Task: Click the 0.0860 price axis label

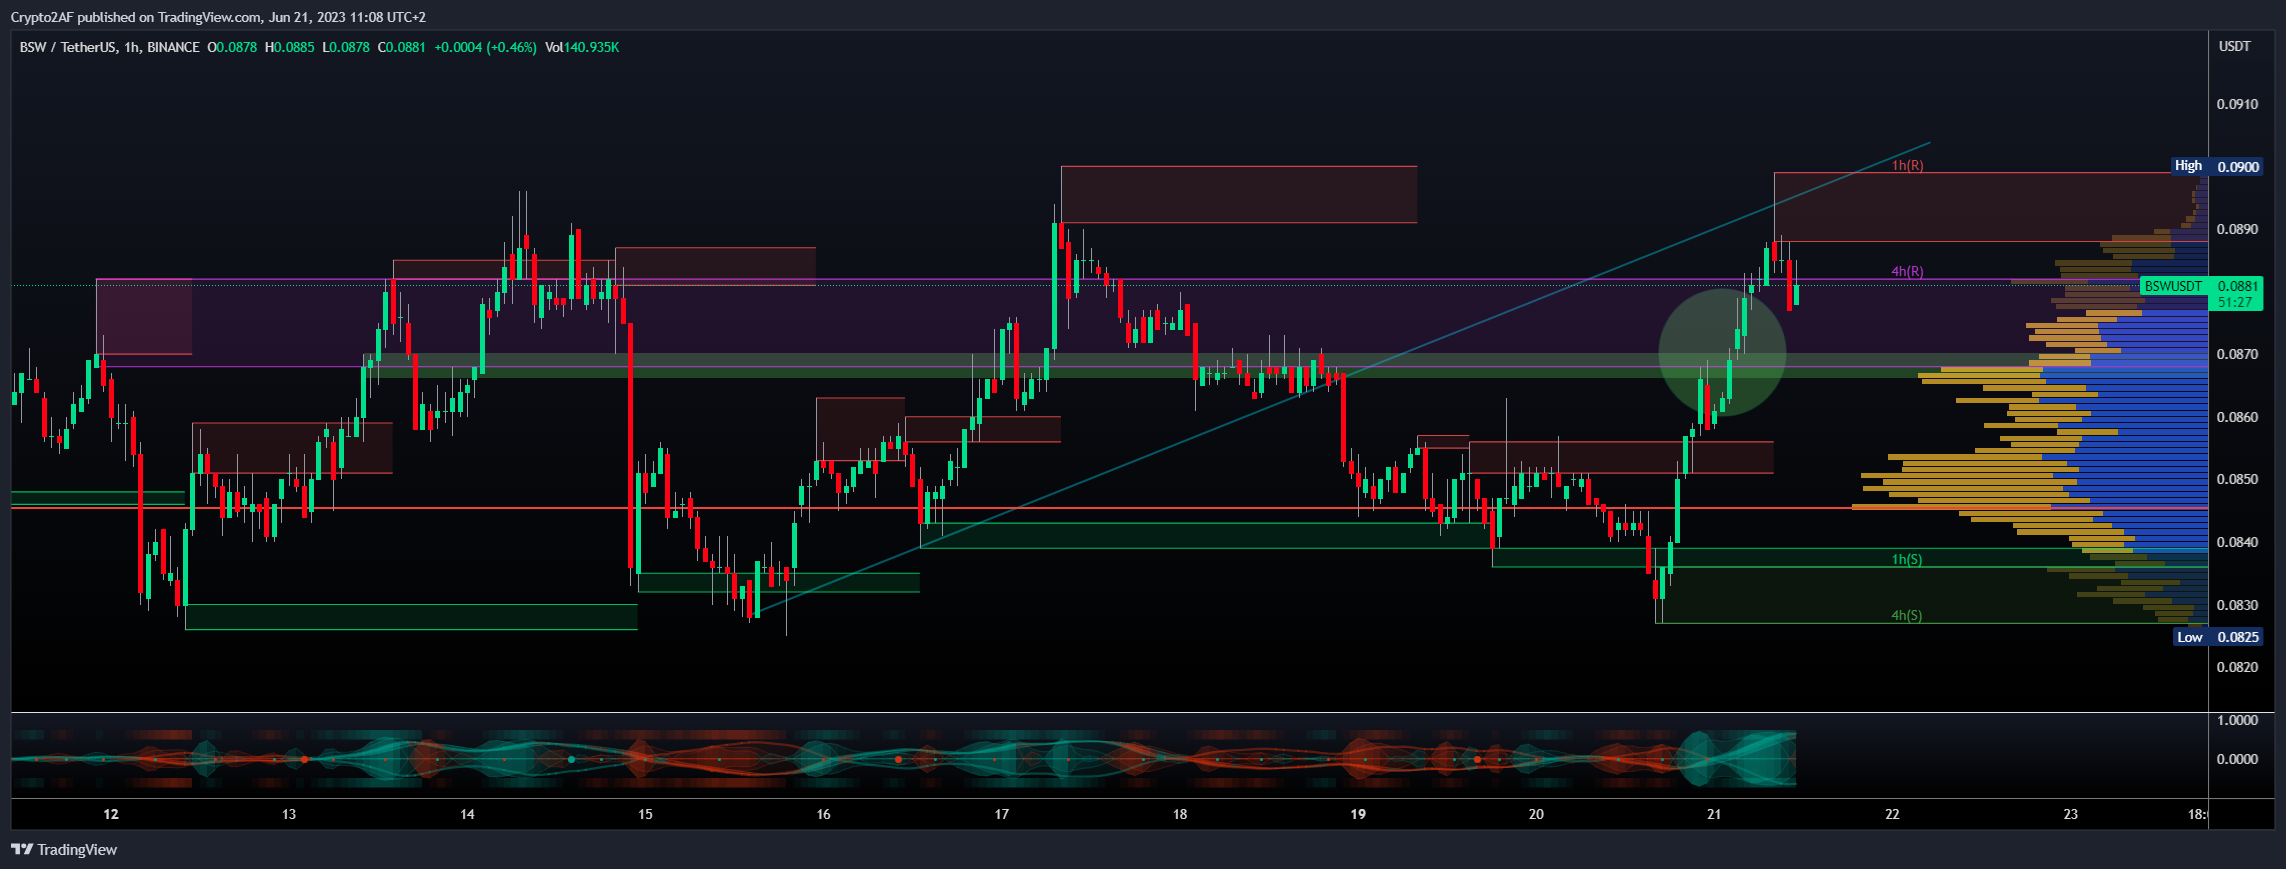Action: (x=2237, y=417)
